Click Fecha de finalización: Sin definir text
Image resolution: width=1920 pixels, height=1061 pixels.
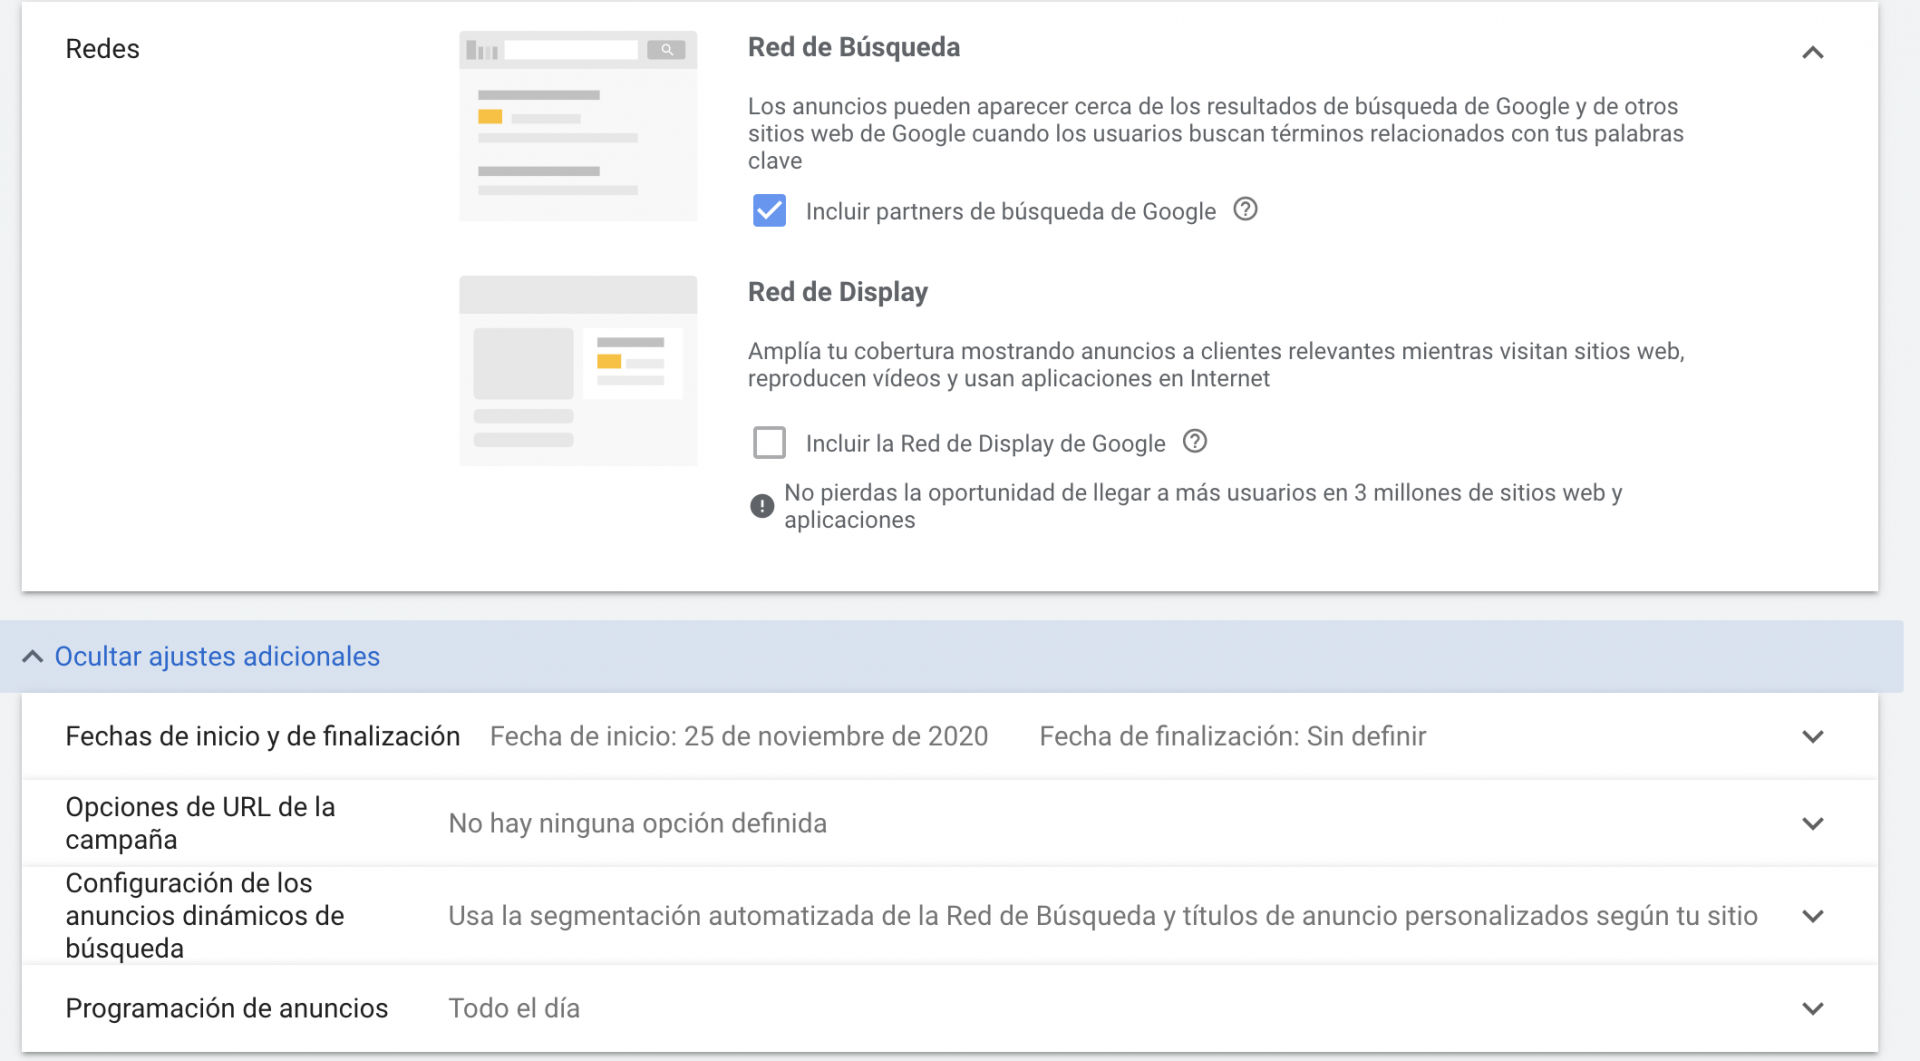pos(1233,737)
